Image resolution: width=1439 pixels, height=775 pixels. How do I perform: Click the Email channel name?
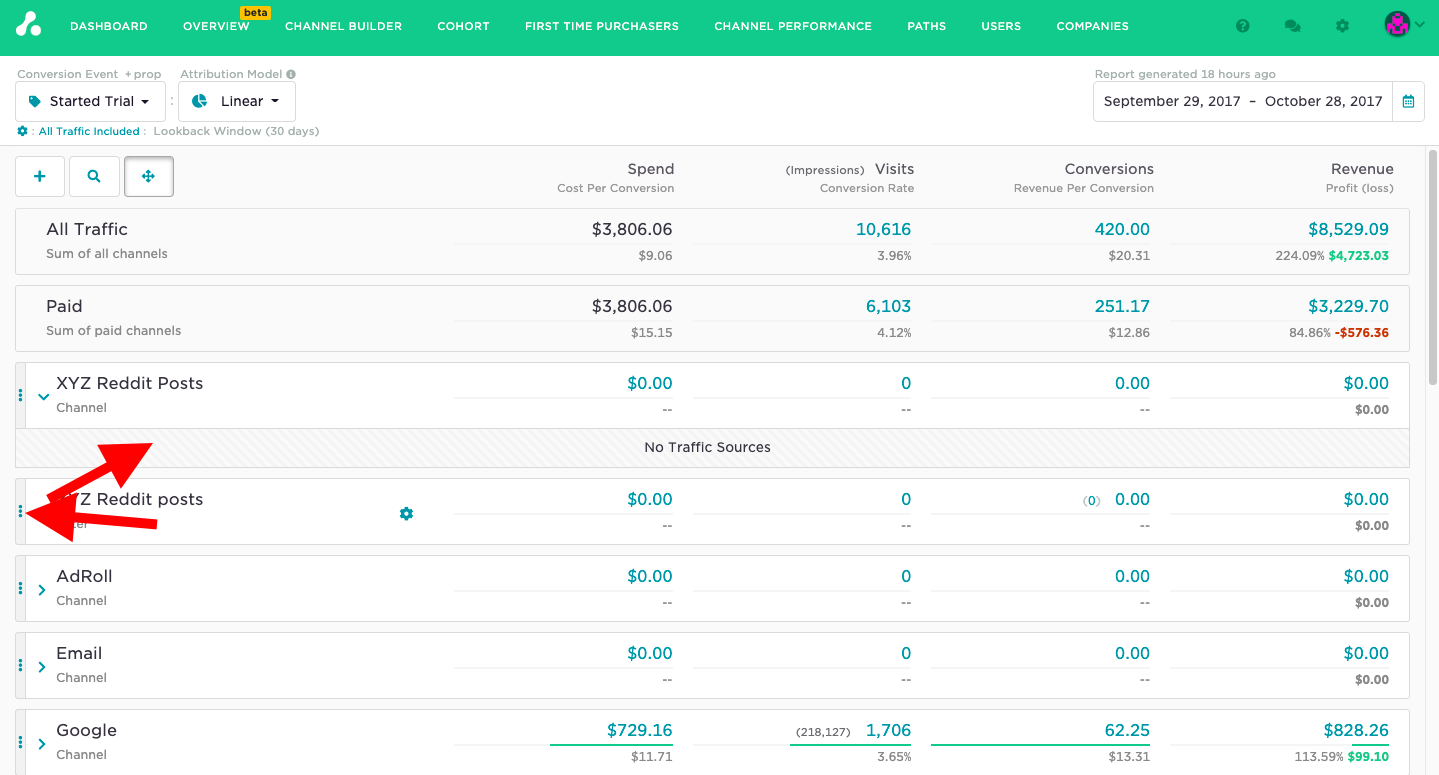(79, 653)
